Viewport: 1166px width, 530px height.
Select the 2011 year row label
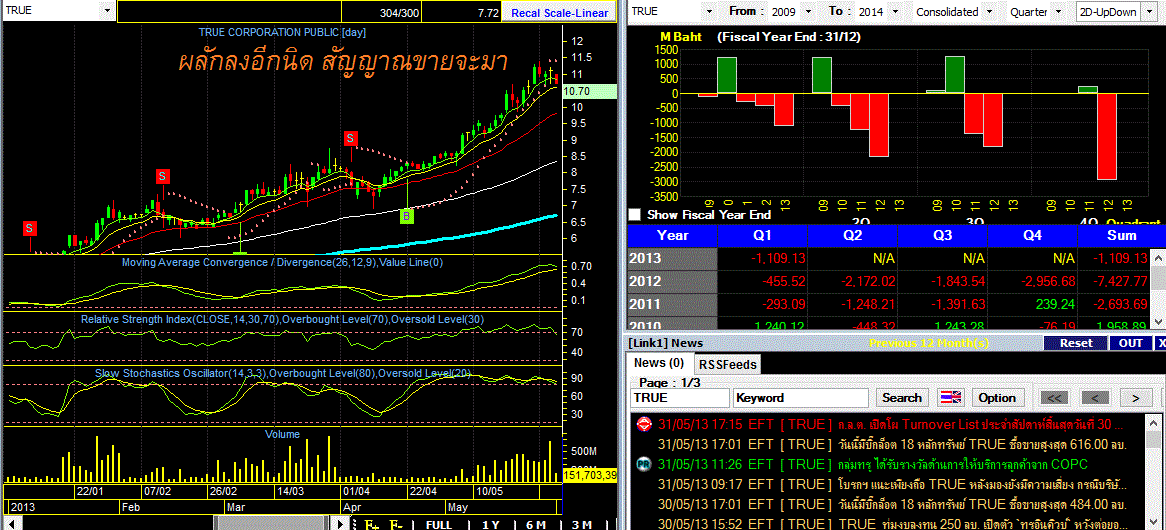coord(672,303)
